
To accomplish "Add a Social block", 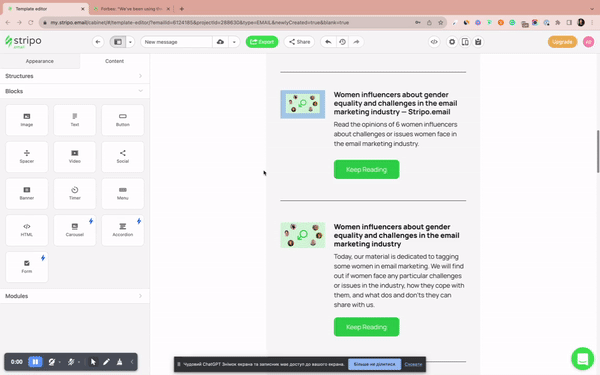I will coord(122,157).
